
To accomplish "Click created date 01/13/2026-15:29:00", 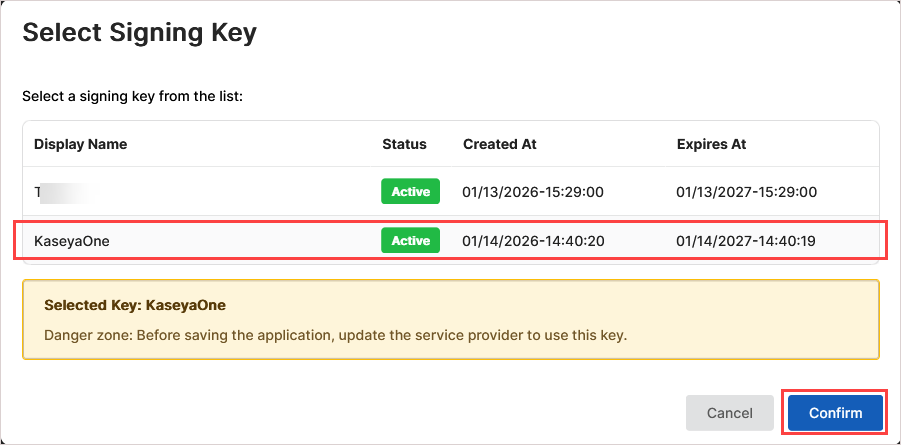I will [533, 192].
